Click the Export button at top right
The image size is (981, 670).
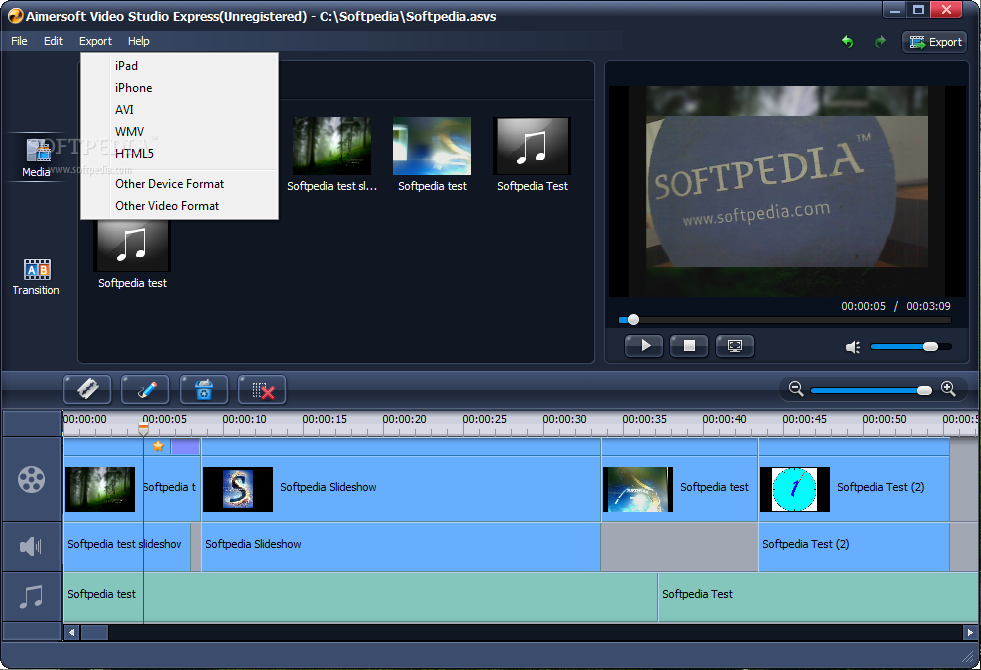coord(935,42)
